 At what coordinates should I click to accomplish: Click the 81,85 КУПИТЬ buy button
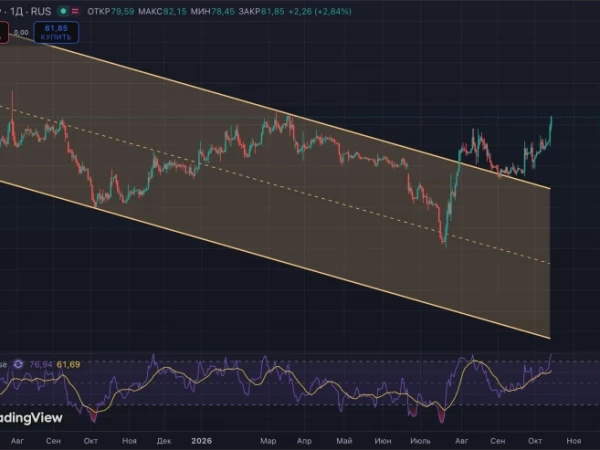[x=56, y=33]
